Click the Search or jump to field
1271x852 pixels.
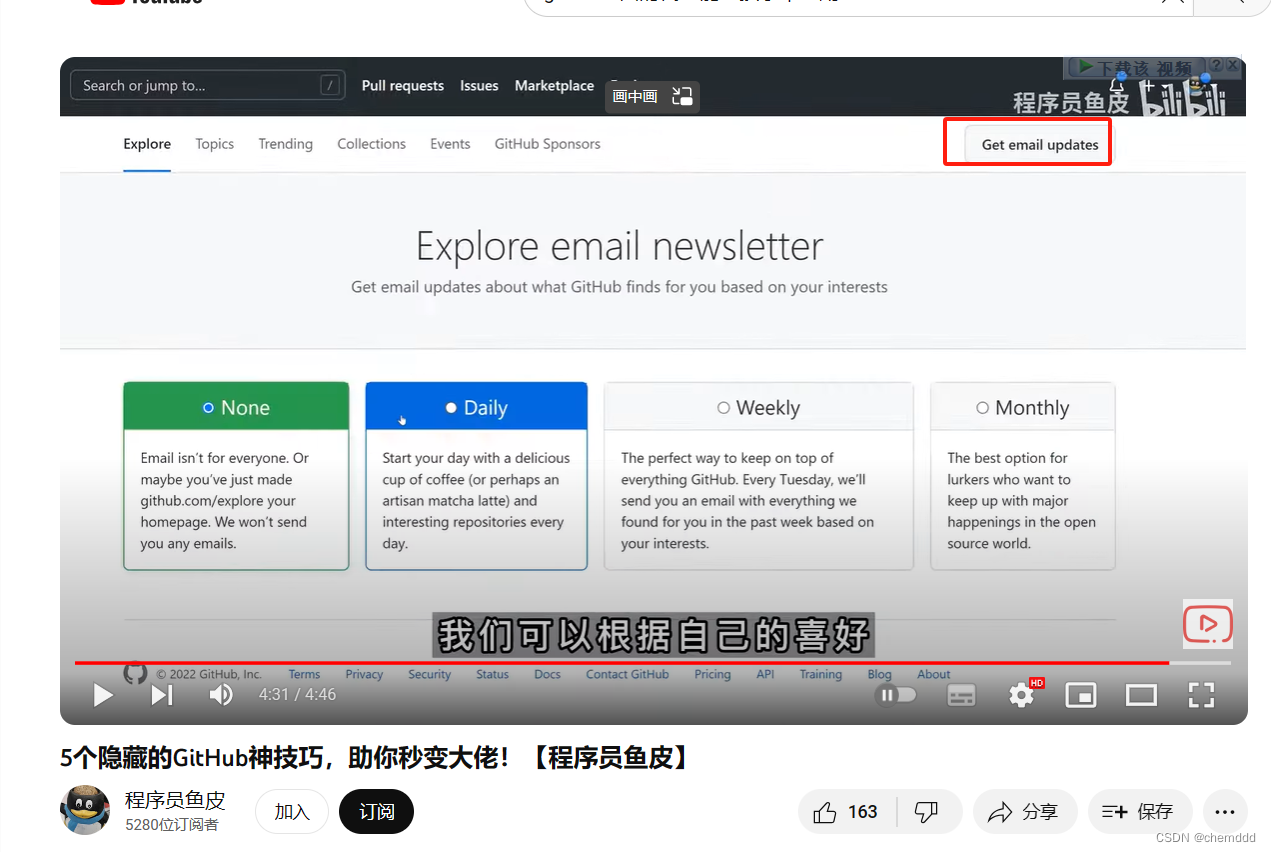point(208,86)
